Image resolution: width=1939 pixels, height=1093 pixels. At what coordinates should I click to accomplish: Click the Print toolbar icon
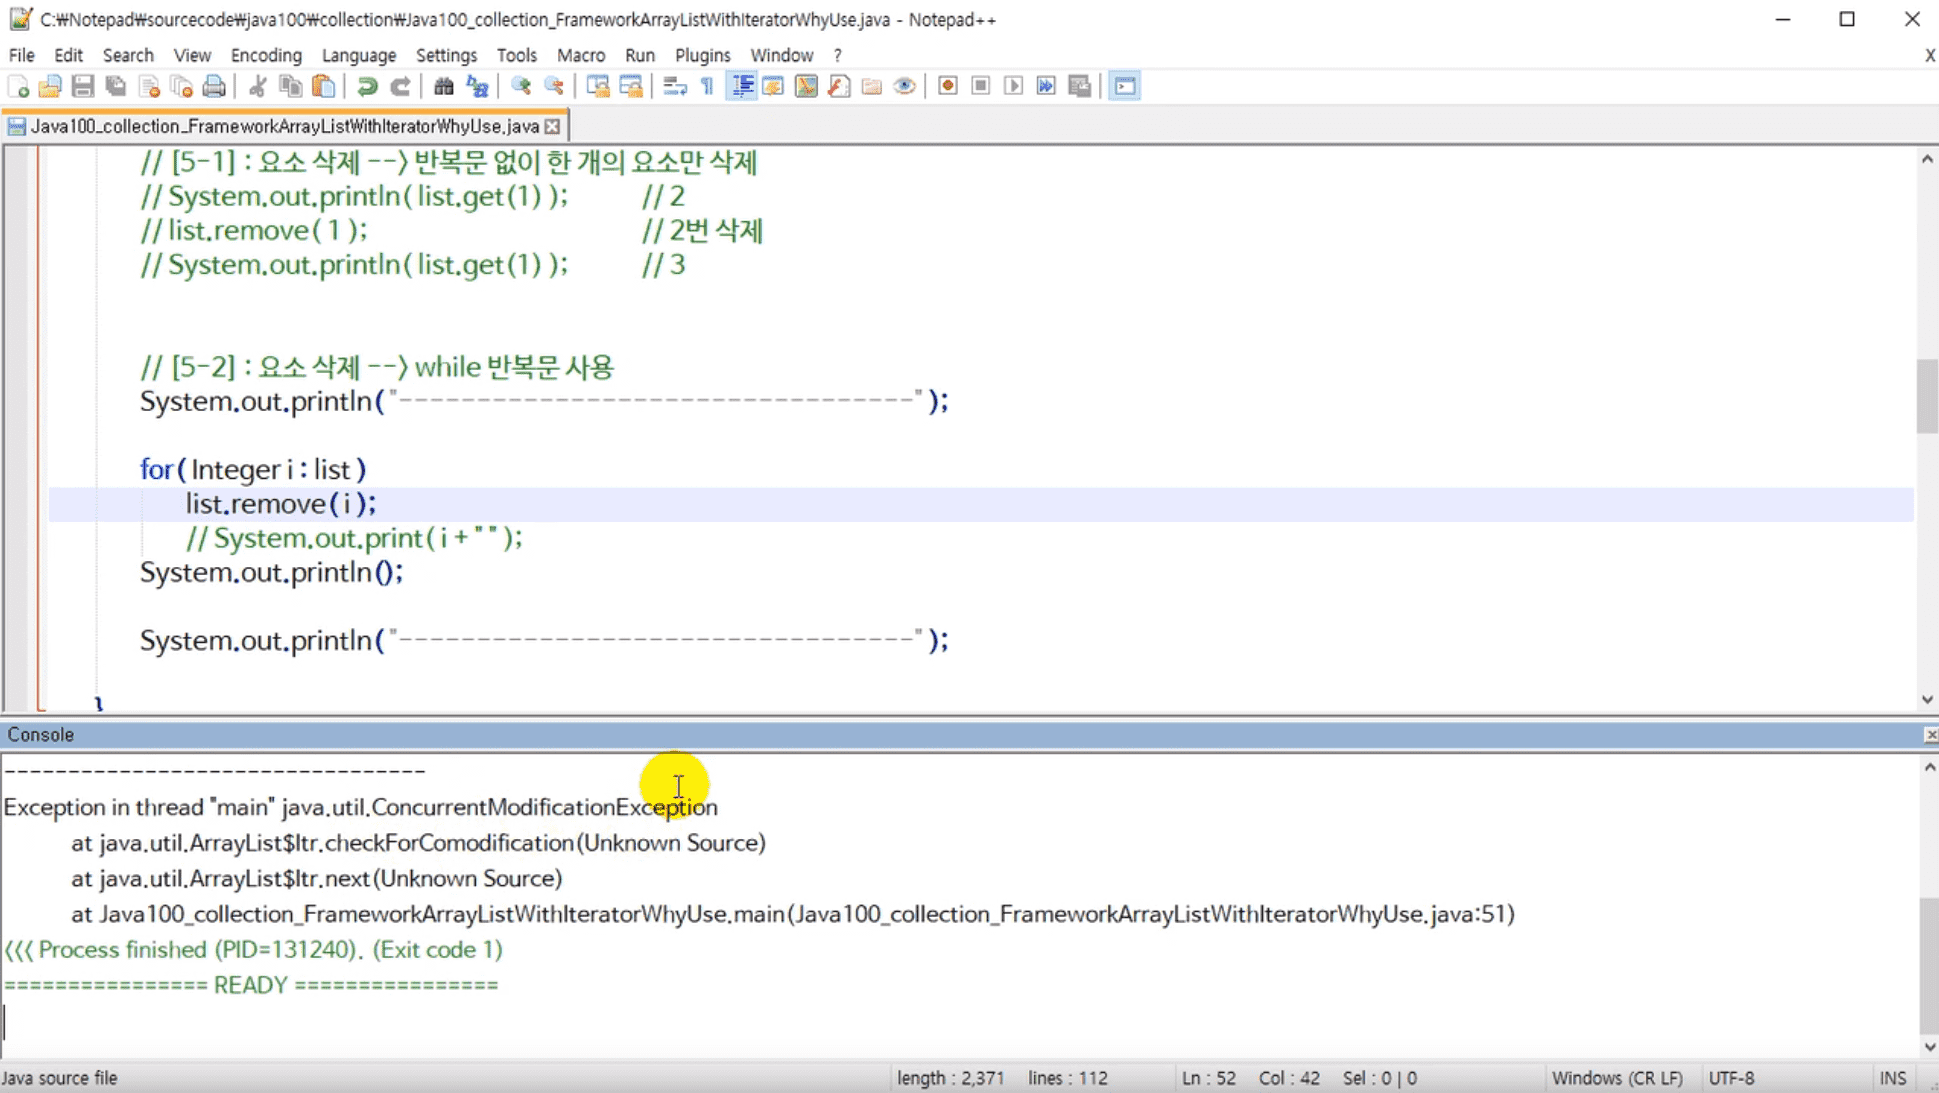[x=214, y=87]
